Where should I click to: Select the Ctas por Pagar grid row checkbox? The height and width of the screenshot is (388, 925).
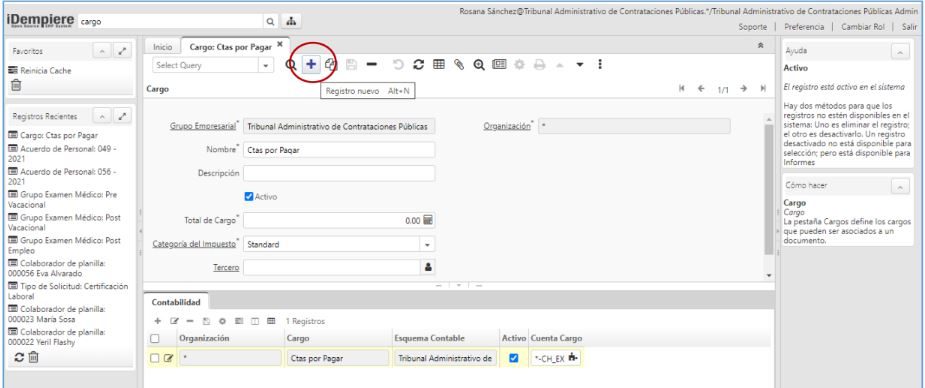[155, 358]
